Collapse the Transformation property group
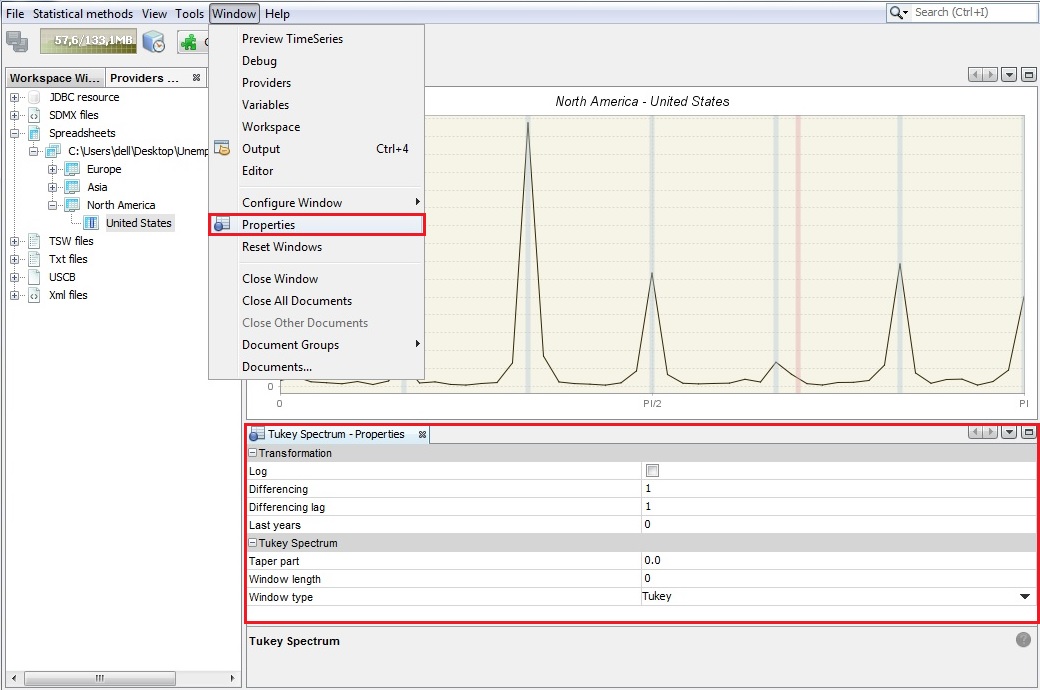 tap(253, 453)
